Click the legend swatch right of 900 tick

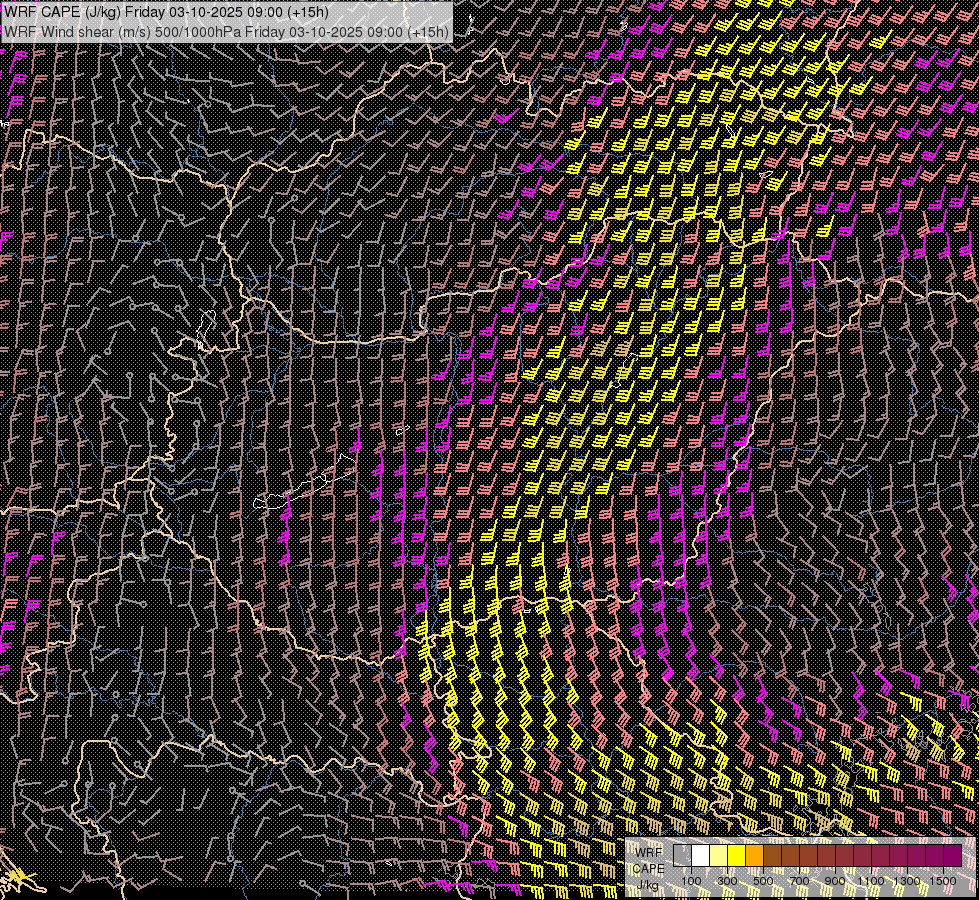tap(844, 855)
